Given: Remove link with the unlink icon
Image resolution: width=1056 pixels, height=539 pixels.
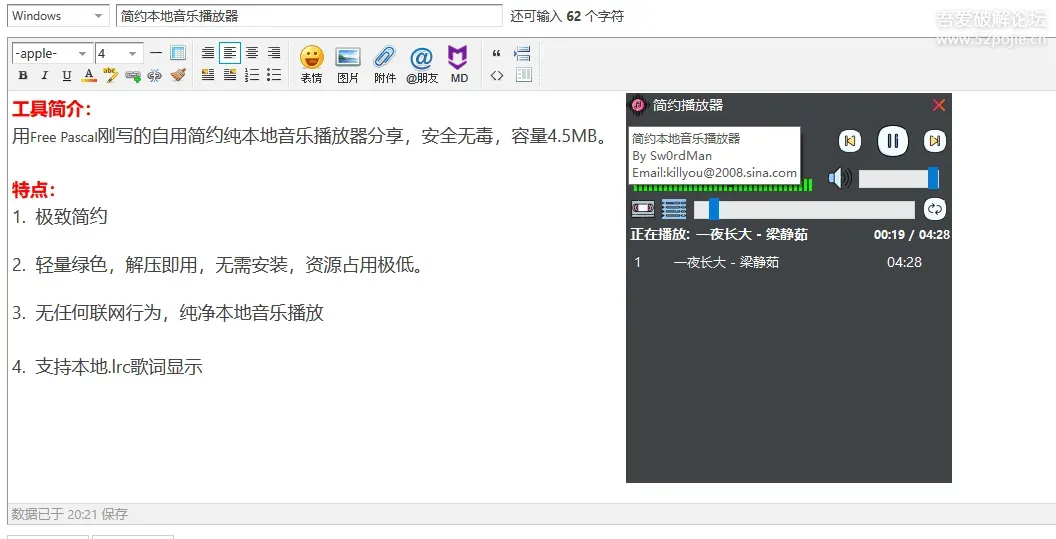Looking at the screenshot, I should point(155,75).
